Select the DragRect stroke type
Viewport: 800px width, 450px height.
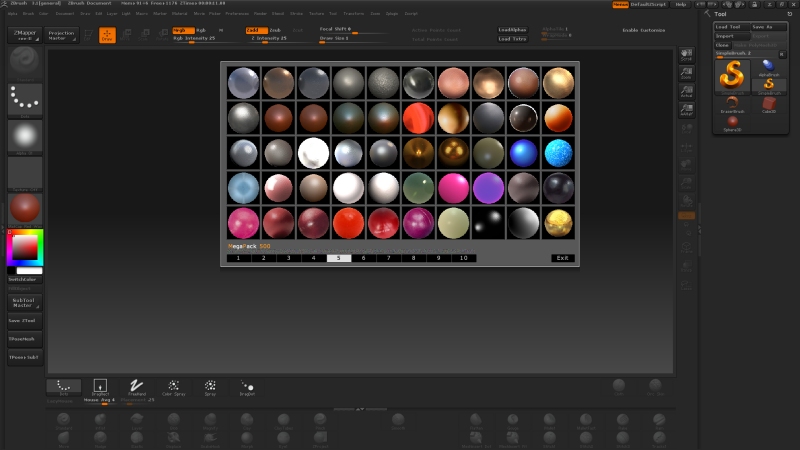tap(100, 387)
